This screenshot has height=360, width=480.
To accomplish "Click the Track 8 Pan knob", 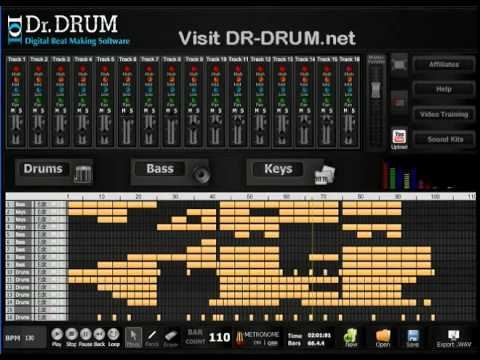I will tap(171, 100).
